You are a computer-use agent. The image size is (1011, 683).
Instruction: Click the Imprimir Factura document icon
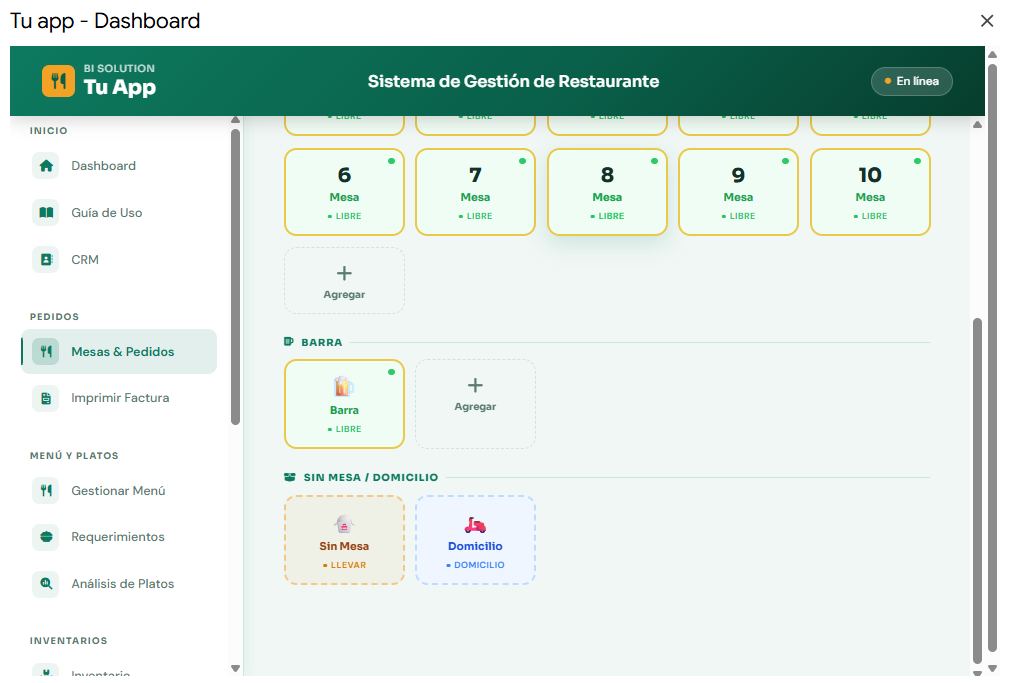(x=46, y=398)
